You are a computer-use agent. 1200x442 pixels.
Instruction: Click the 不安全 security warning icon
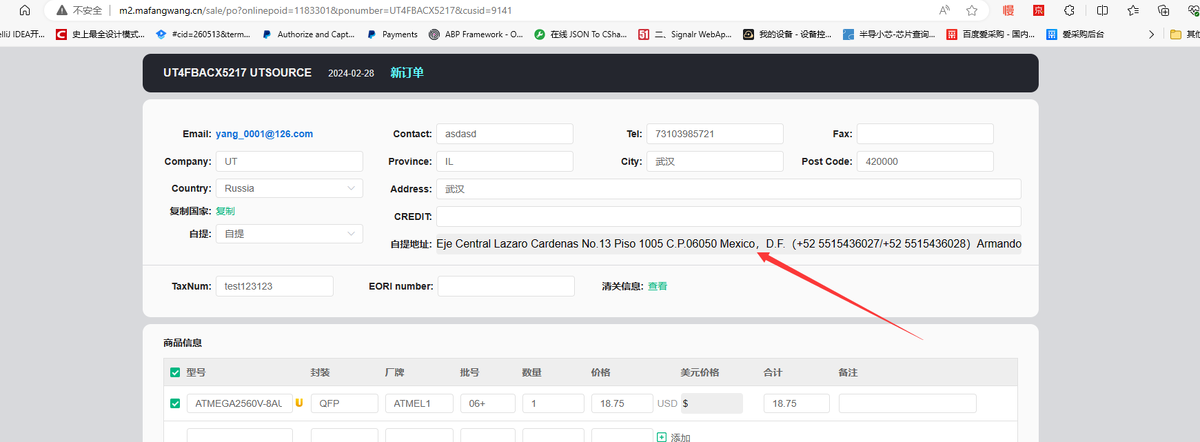pos(63,10)
